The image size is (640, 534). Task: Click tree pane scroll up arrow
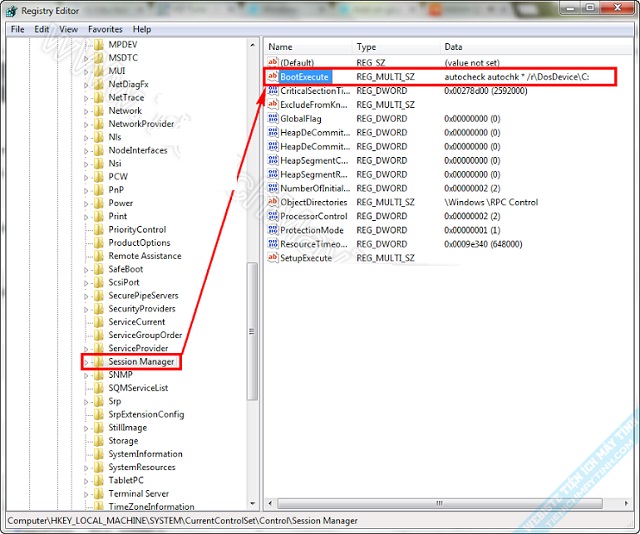(252, 45)
